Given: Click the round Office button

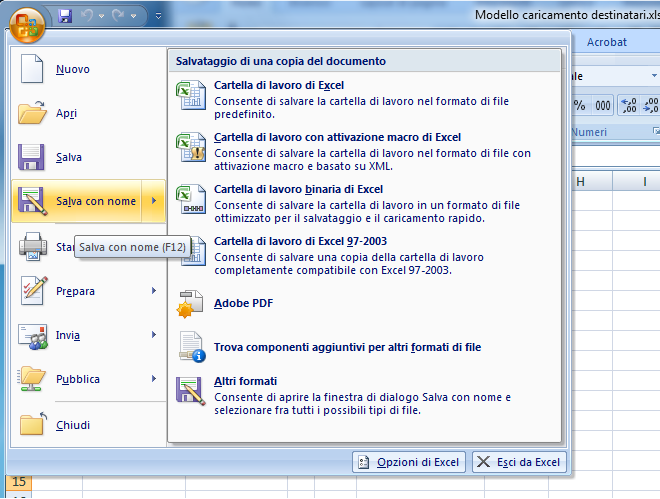Looking at the screenshot, I should click(27, 26).
